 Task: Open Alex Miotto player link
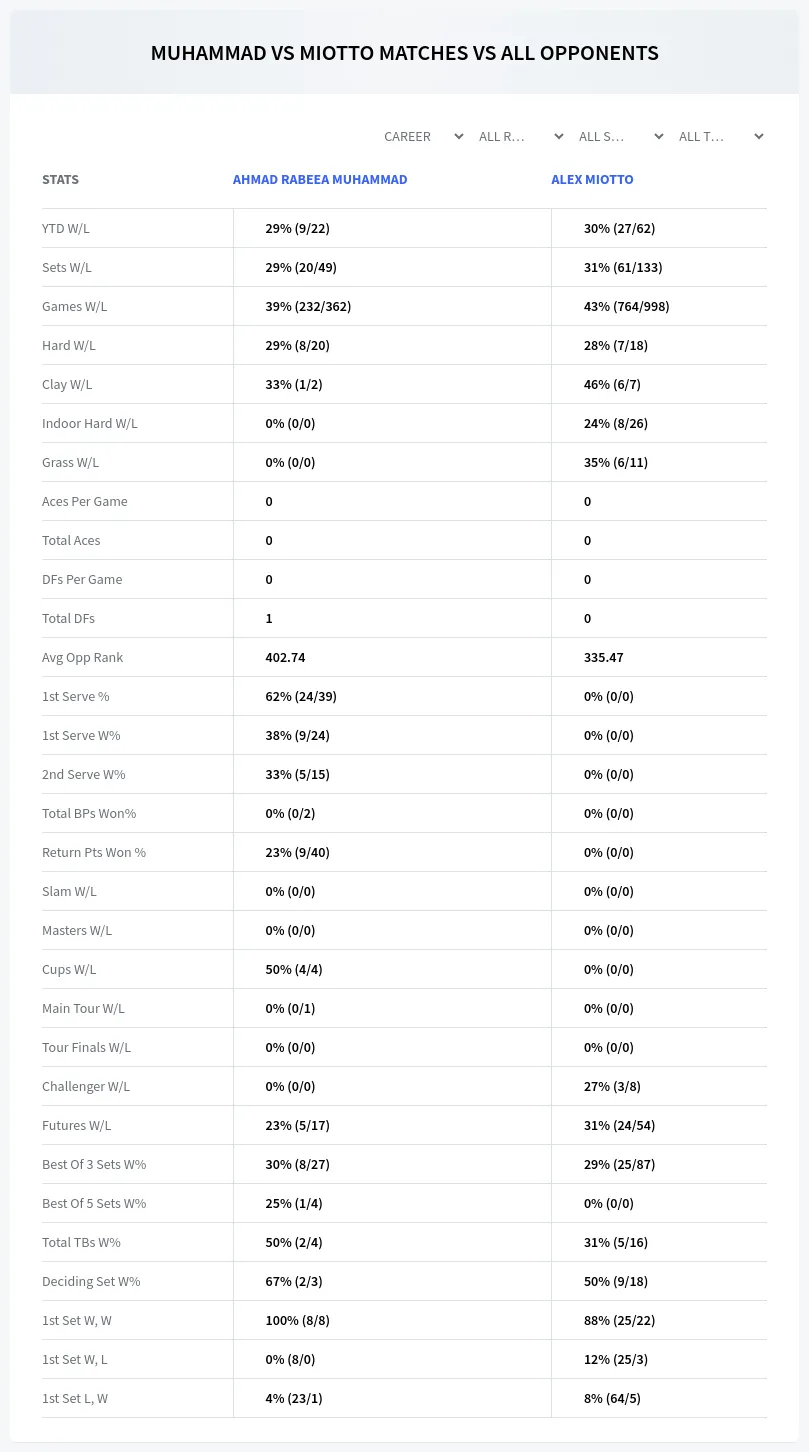coord(592,179)
